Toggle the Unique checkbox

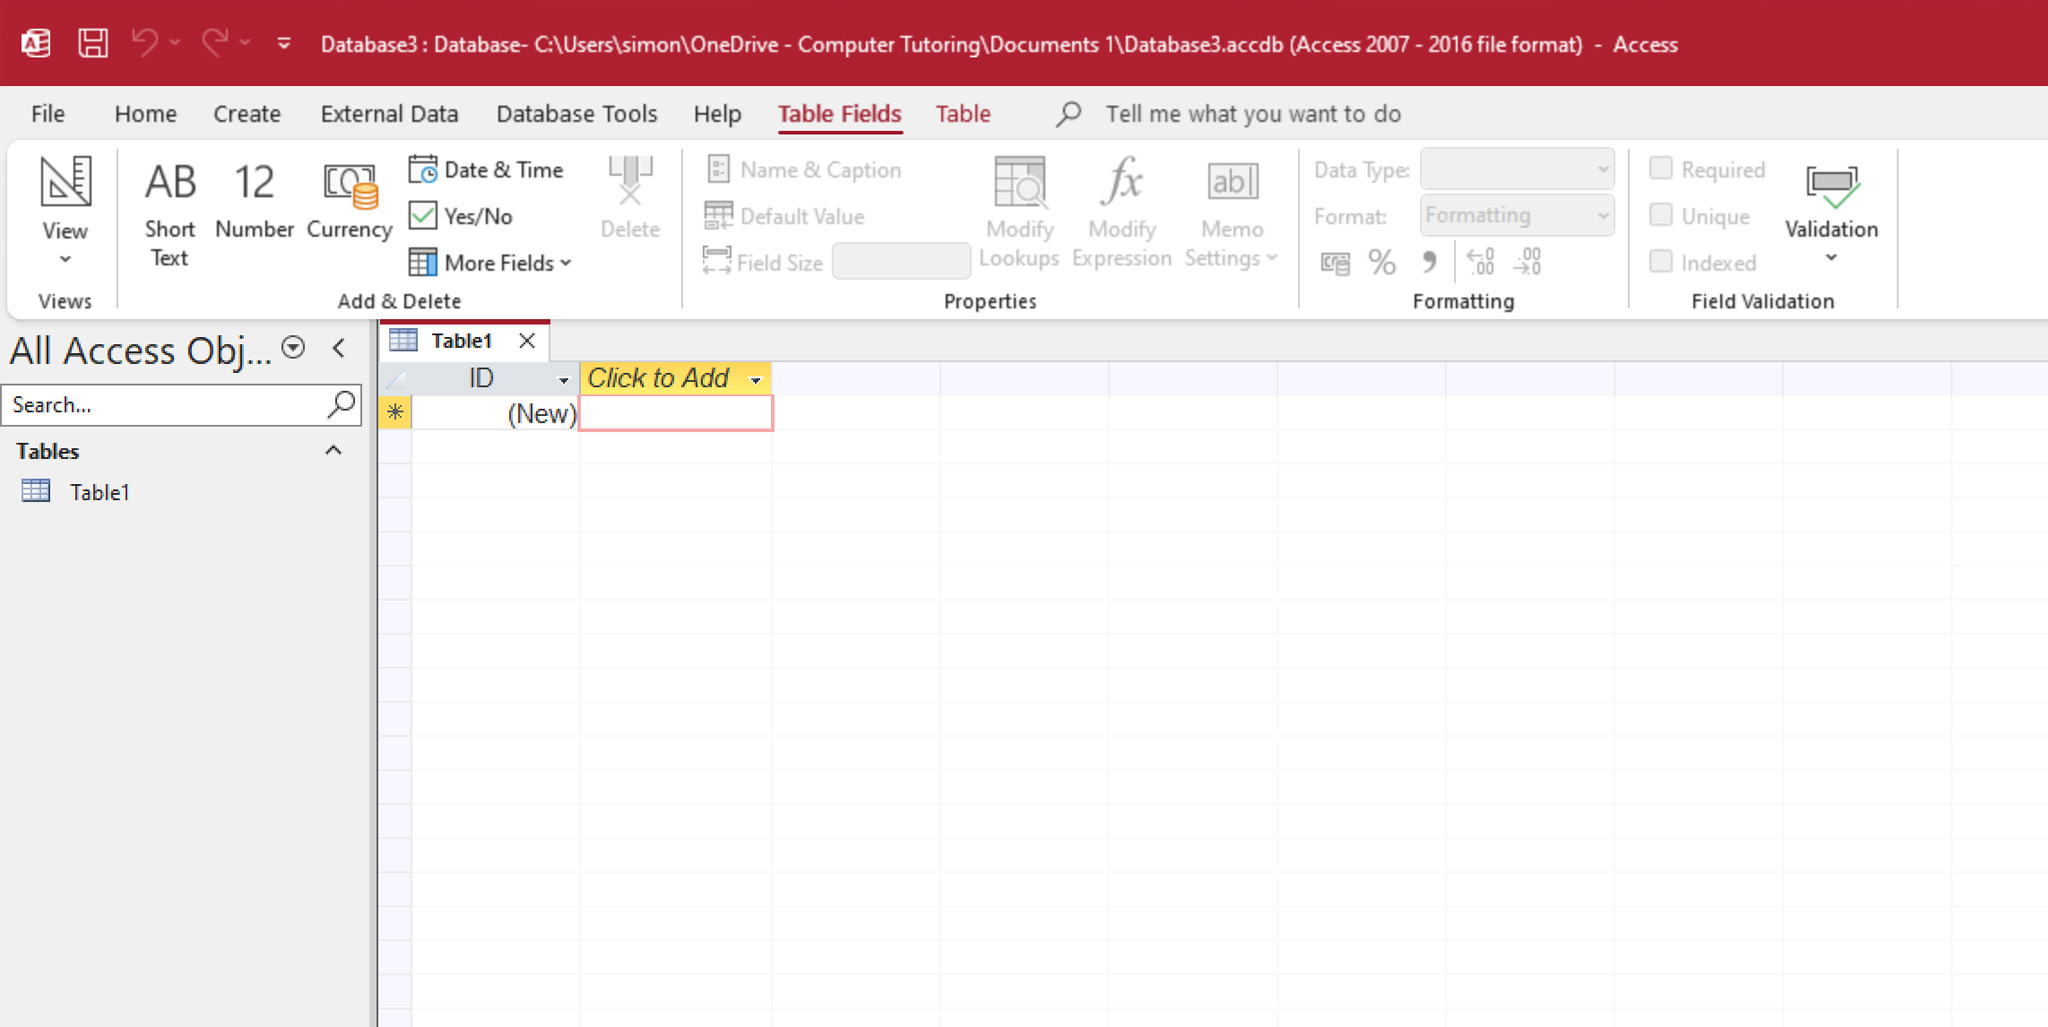1661,215
